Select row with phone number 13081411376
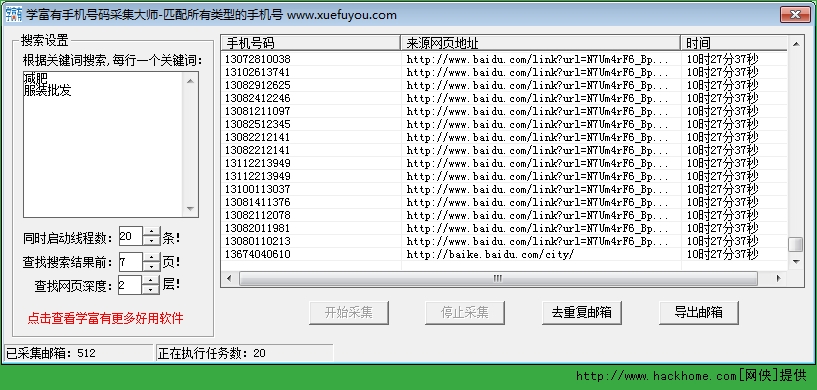The height and width of the screenshot is (390, 817). point(504,202)
